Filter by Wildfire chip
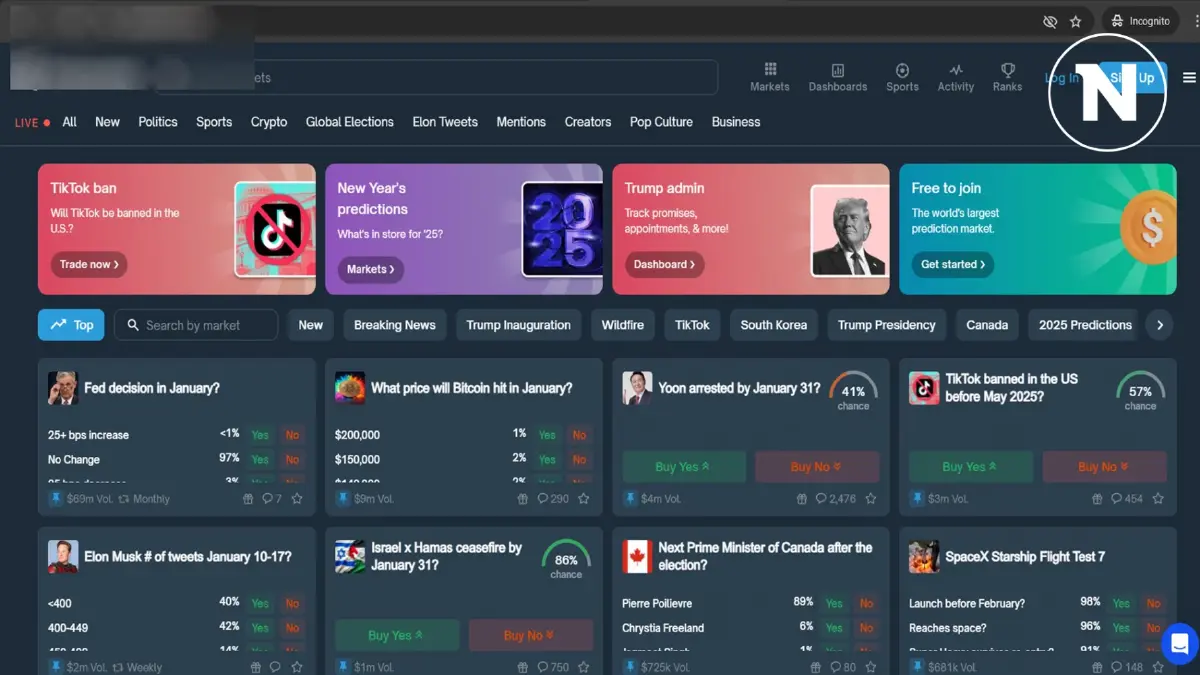Screen dimensions: 1200x675 [x=623, y=325]
